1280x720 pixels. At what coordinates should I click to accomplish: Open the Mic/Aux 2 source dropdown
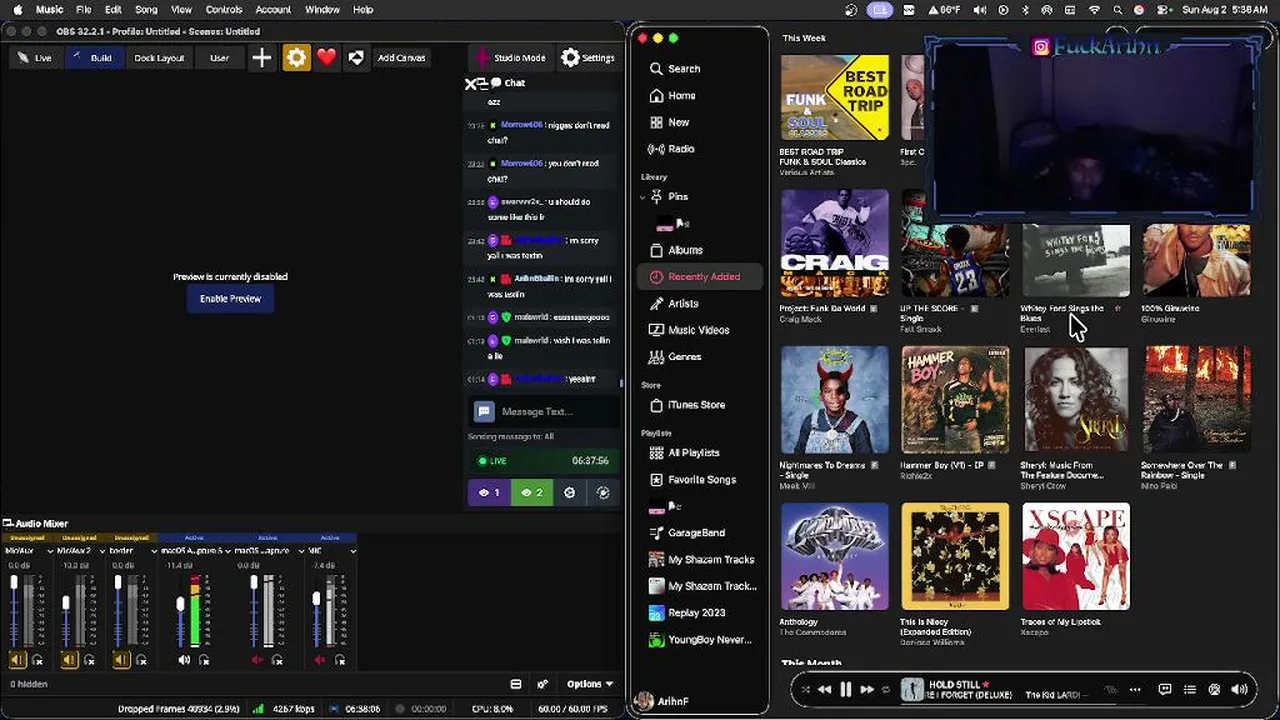tap(102, 551)
